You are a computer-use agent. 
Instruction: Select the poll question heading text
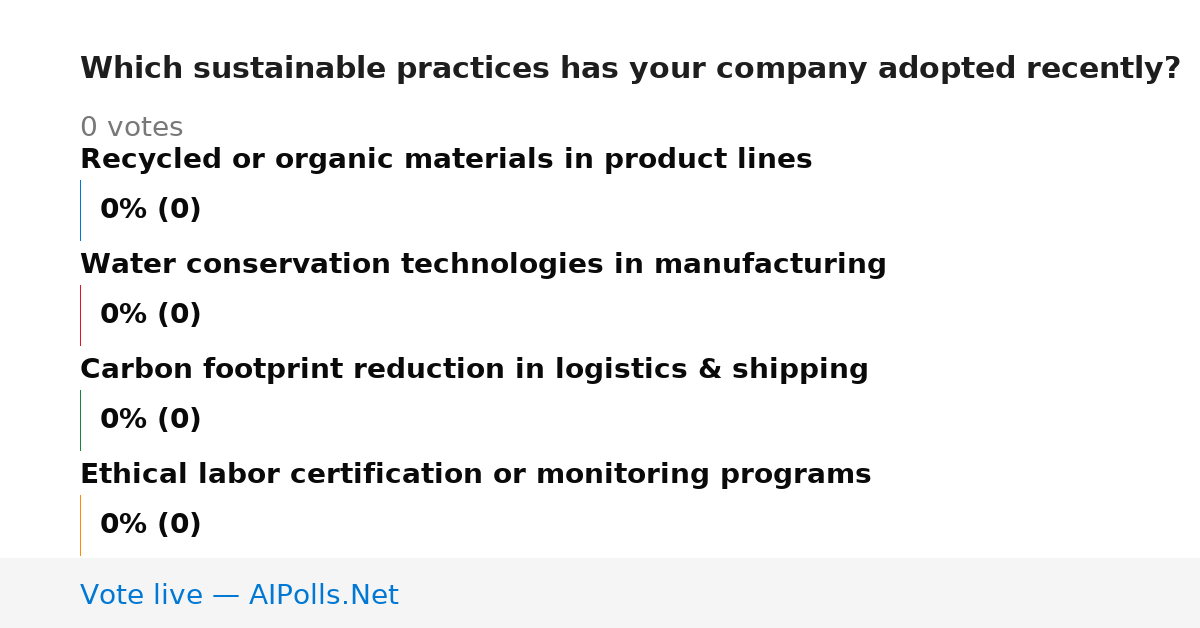click(x=630, y=69)
